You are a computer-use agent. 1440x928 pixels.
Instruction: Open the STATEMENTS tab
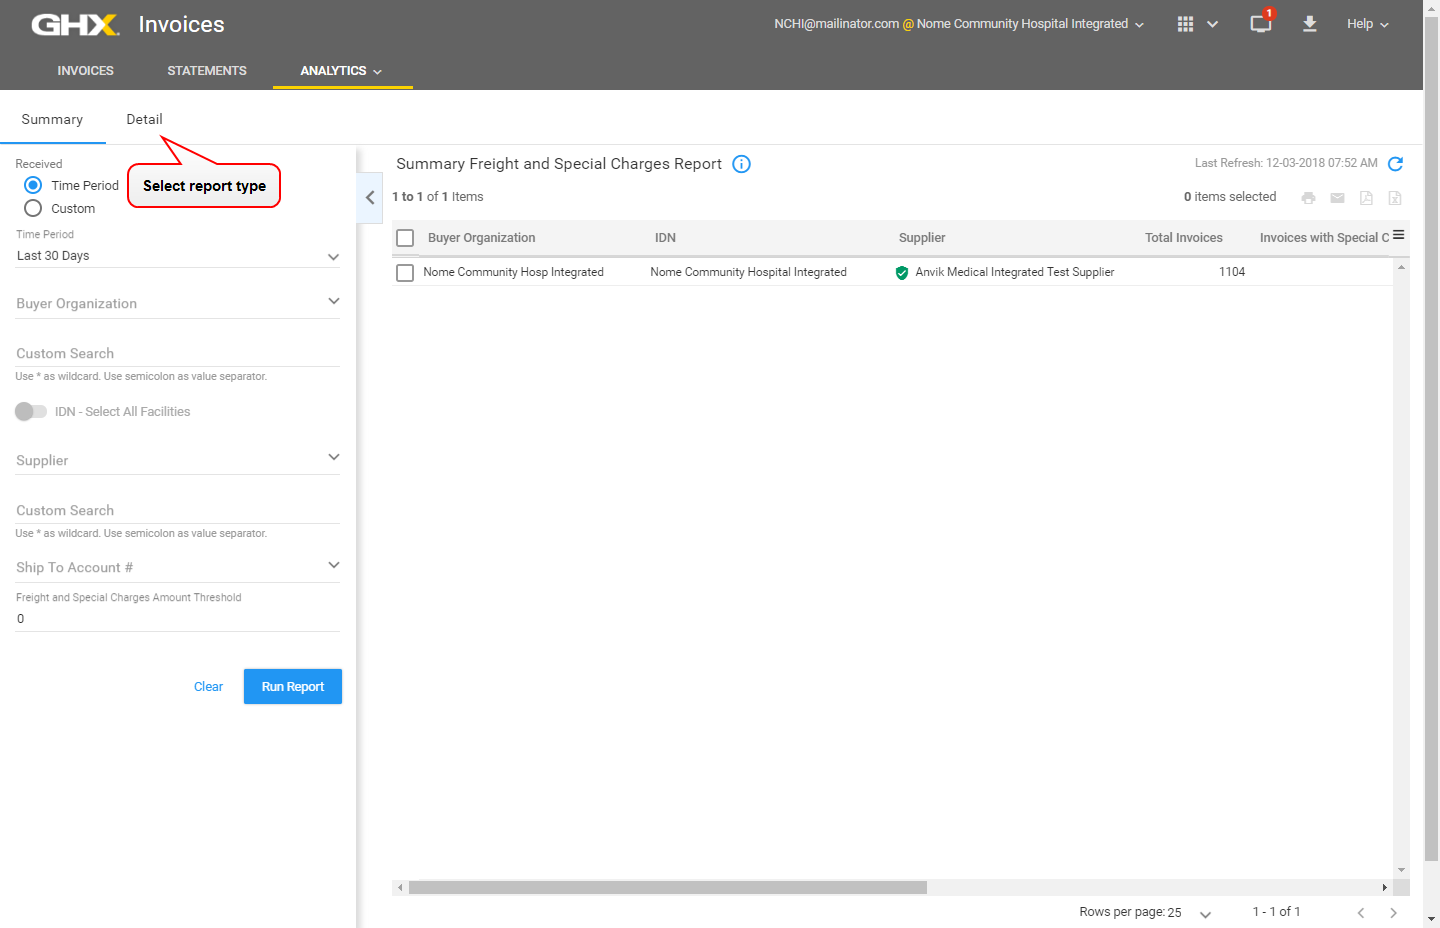207,71
